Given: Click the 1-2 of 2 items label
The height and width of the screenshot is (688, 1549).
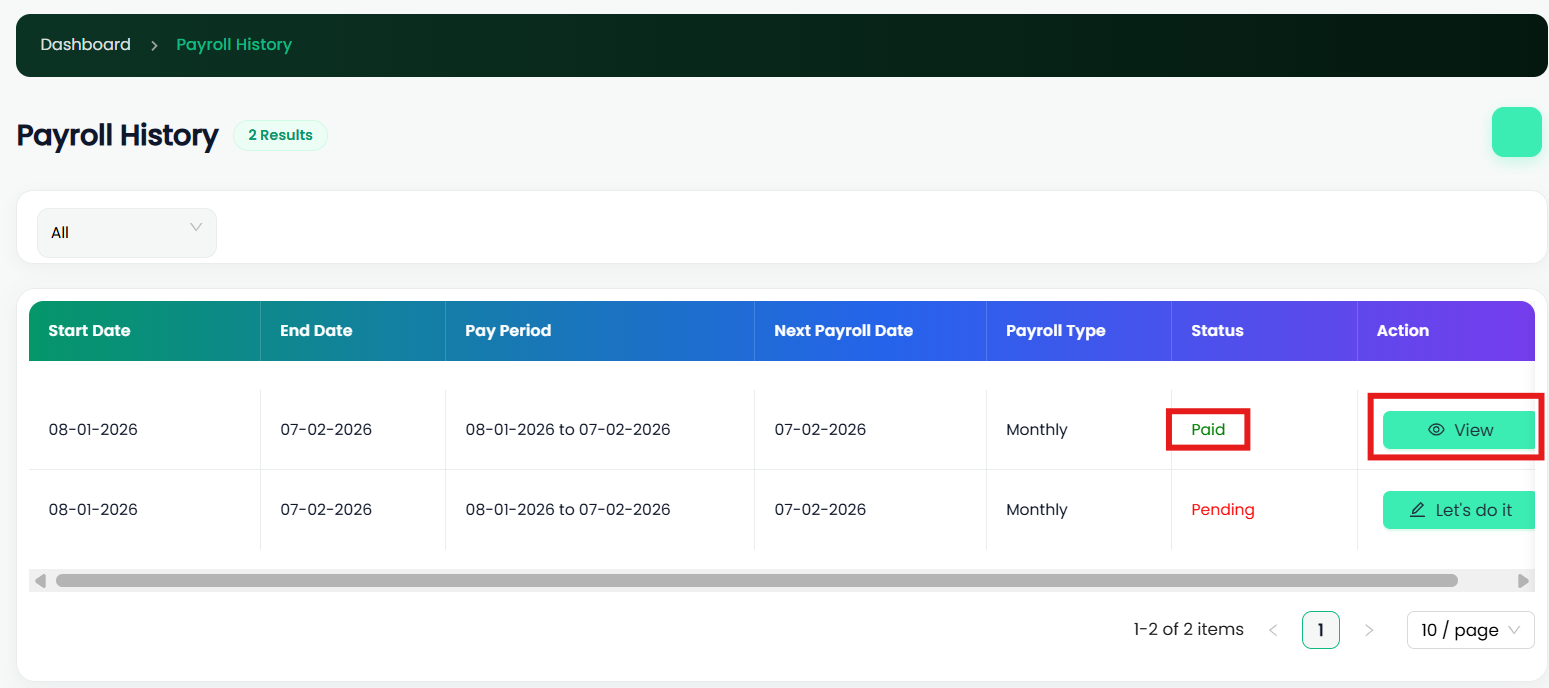Looking at the screenshot, I should pos(1189,630).
